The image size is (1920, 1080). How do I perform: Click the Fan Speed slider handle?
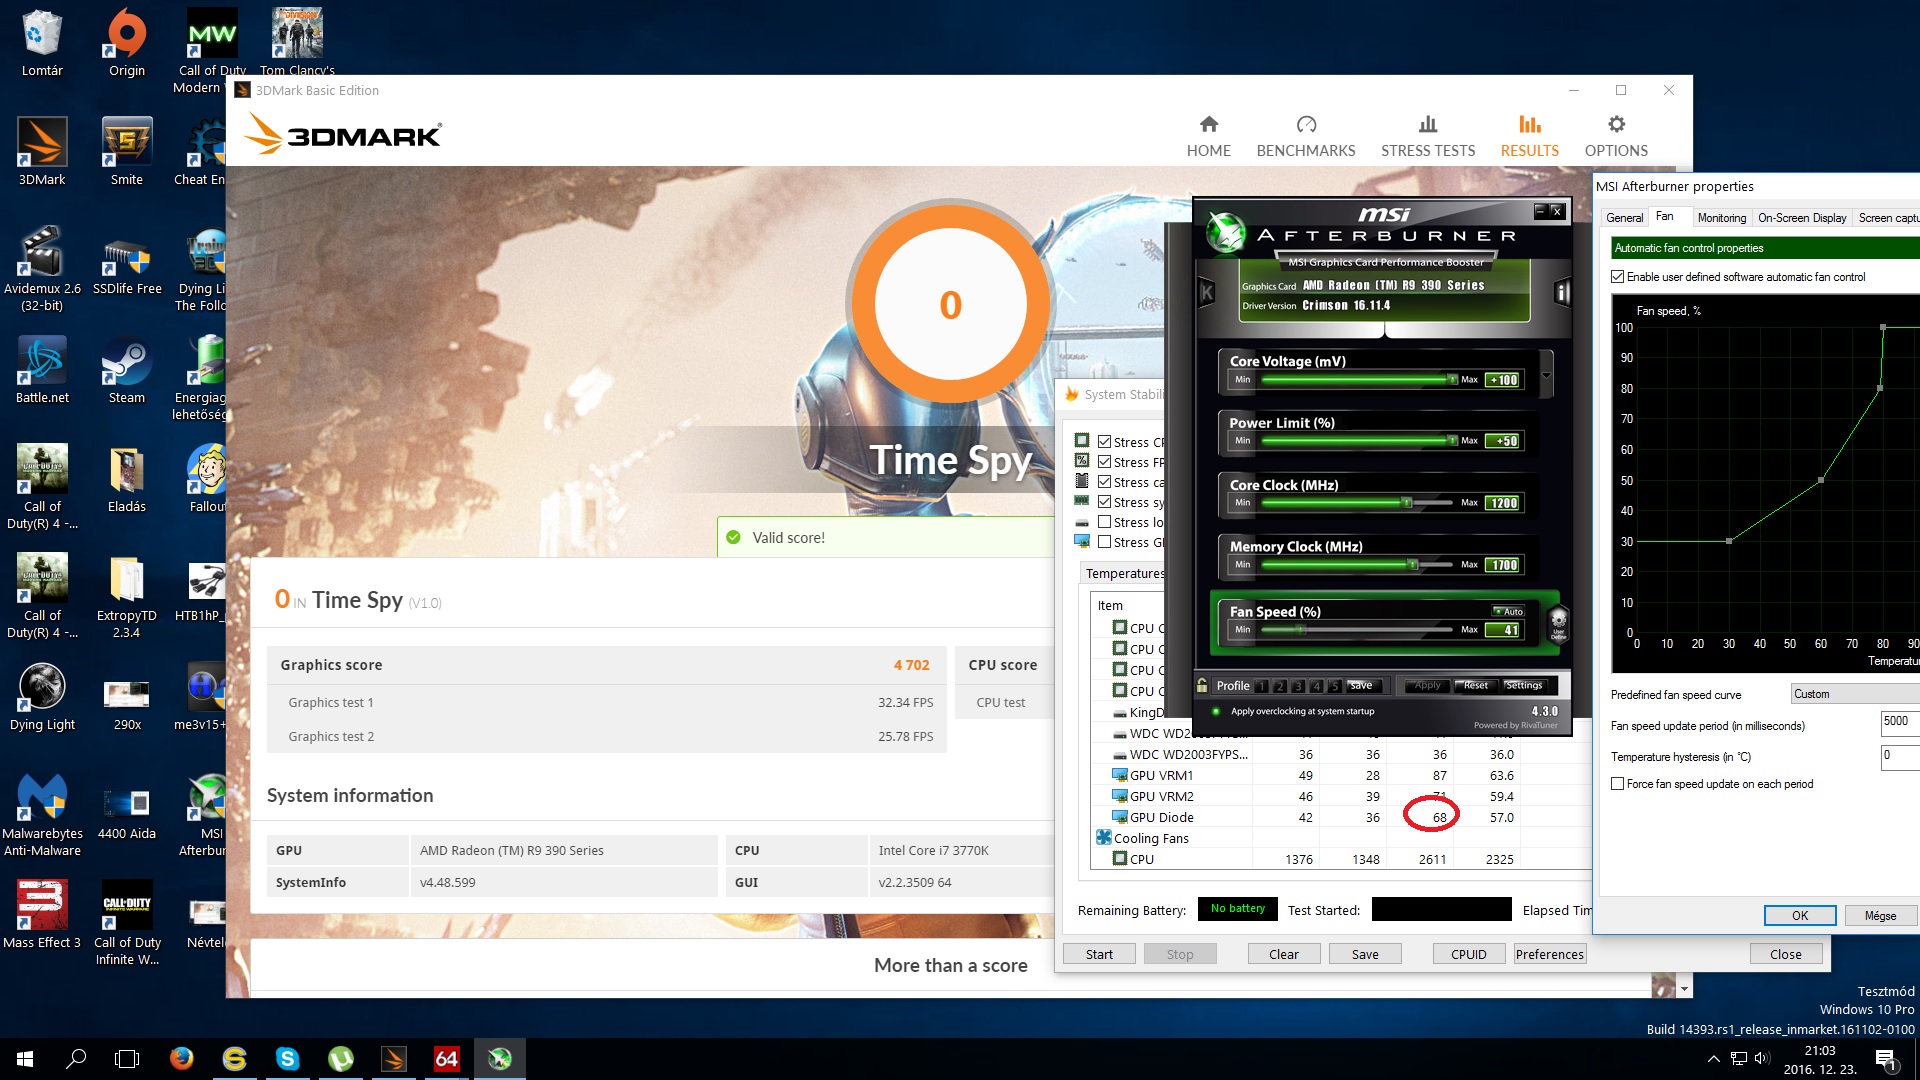[x=1301, y=630]
